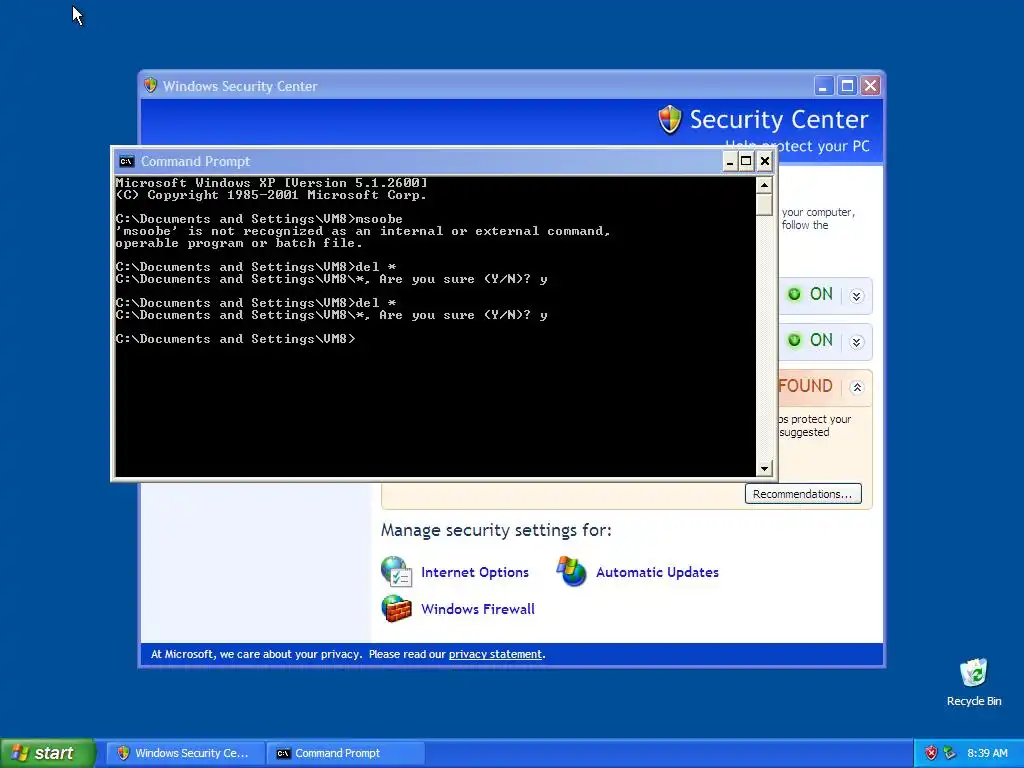Minimize the Windows Security Center window
1024x768 pixels.
tap(824, 86)
